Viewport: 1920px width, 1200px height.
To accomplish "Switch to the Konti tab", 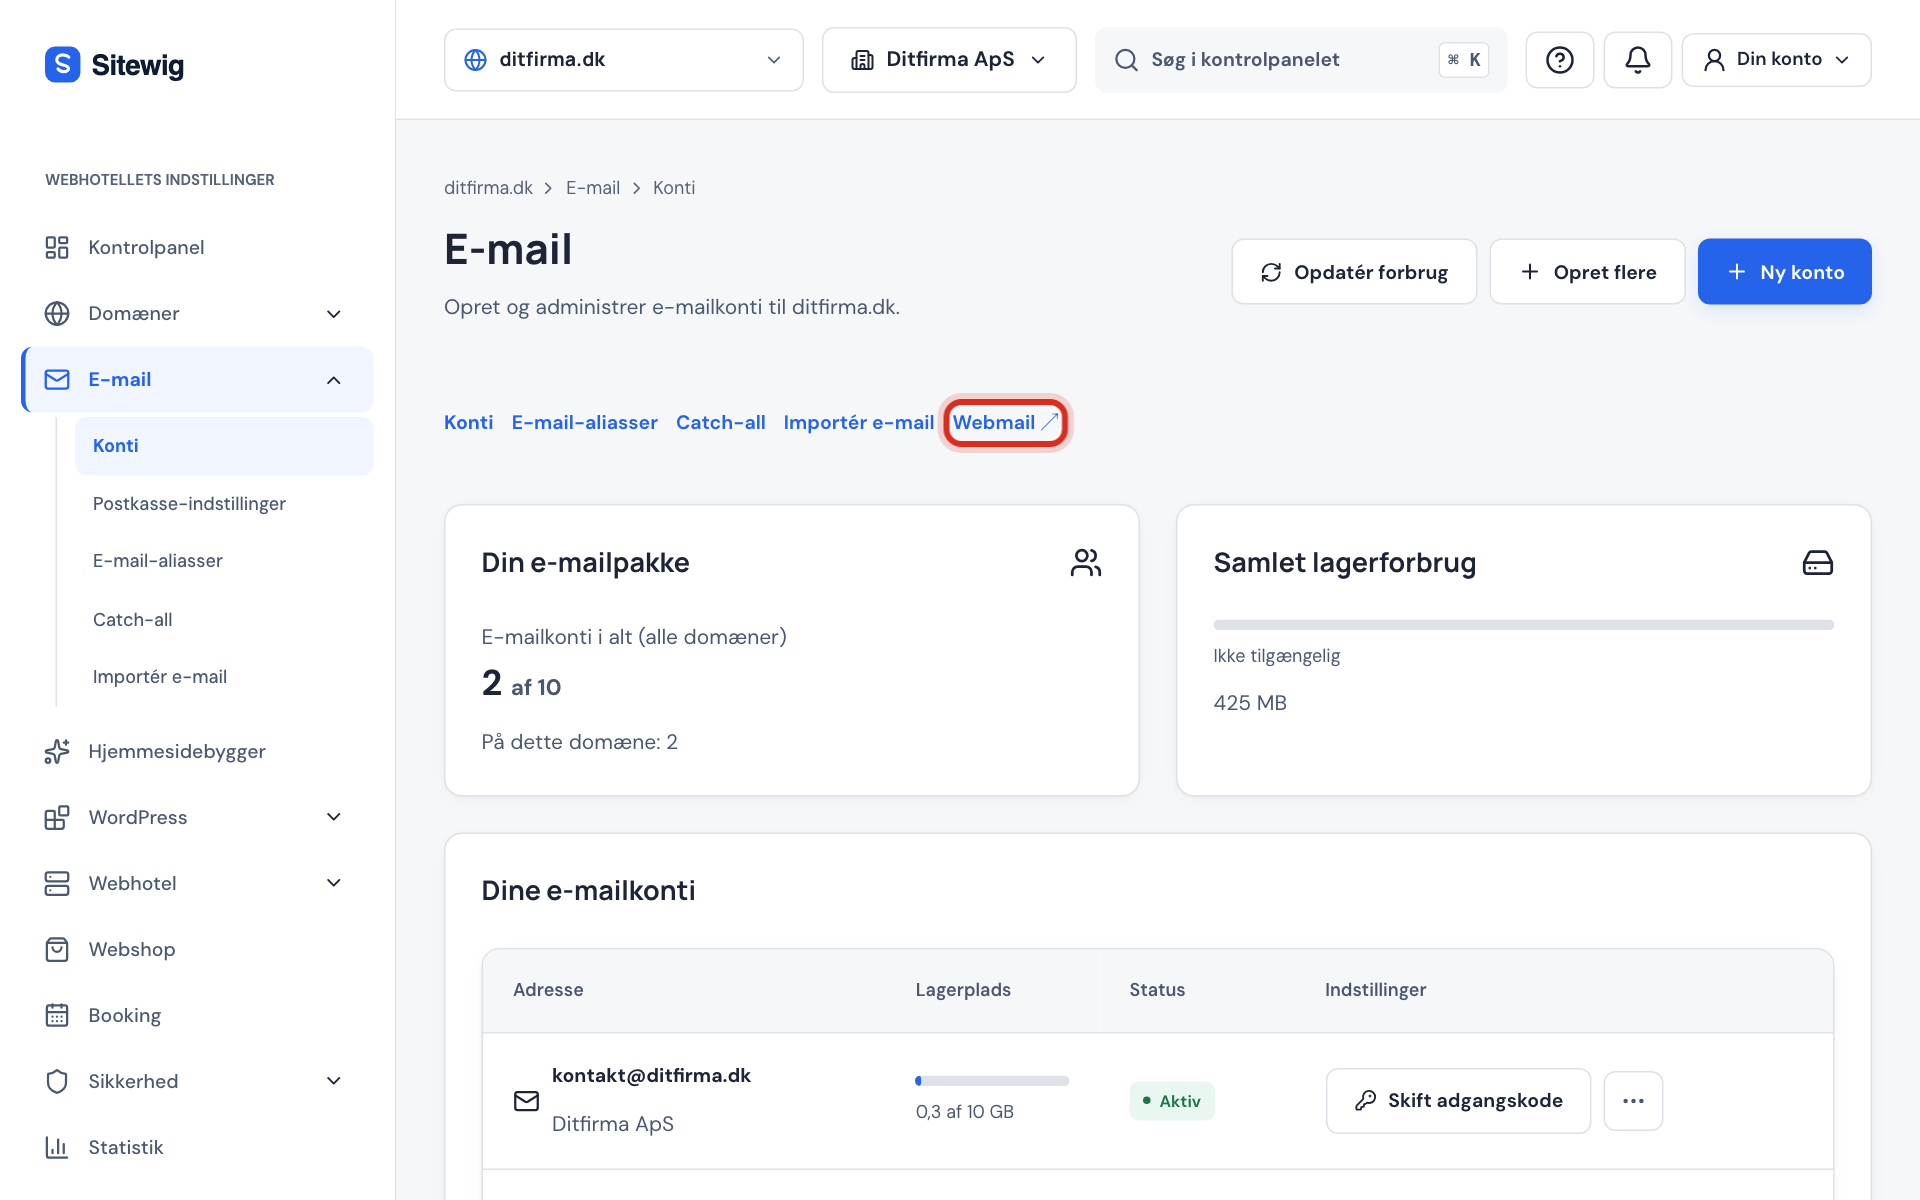I will [x=468, y=423].
